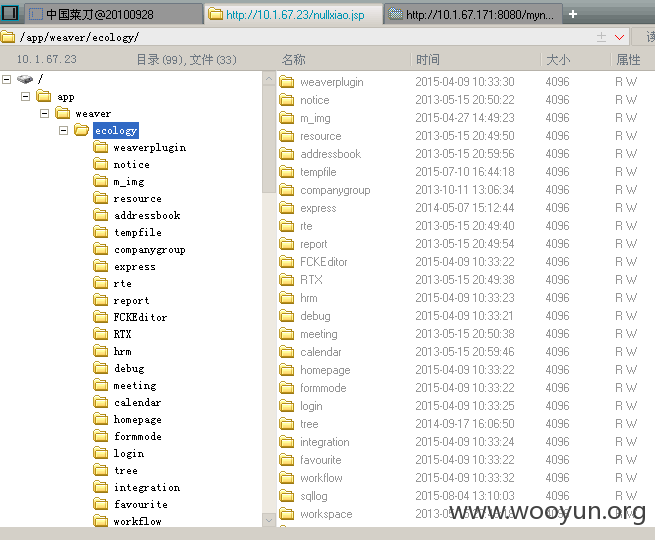Select FCKEditor in the tree

point(140,317)
